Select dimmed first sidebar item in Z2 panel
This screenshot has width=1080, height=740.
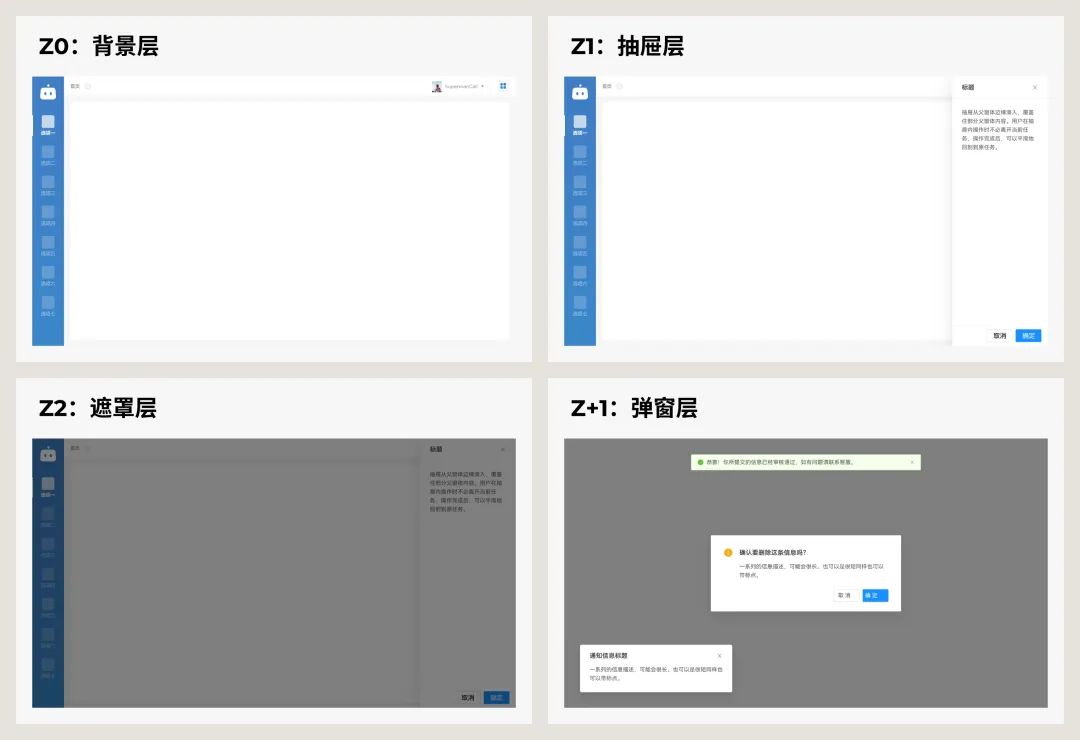(48, 486)
